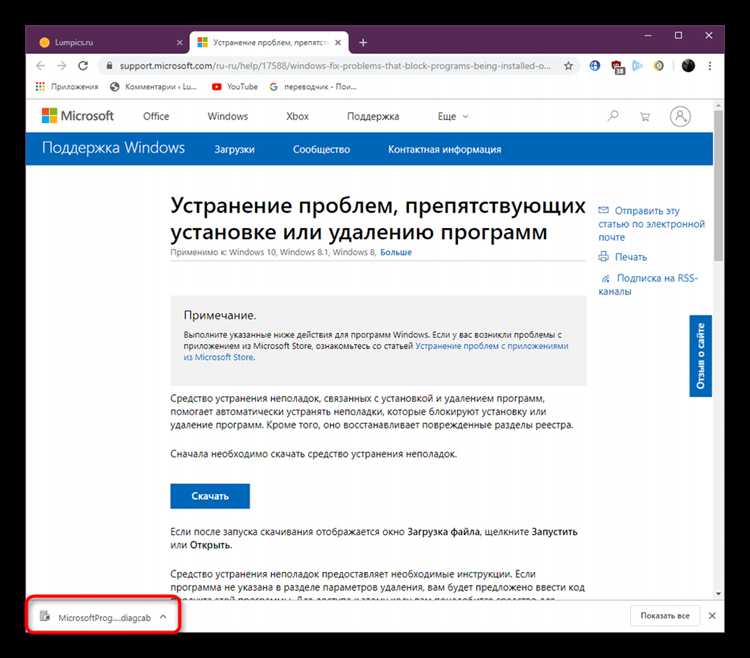The width and height of the screenshot is (750, 658).
Task: Click the browser back arrow
Action: pos(41,66)
